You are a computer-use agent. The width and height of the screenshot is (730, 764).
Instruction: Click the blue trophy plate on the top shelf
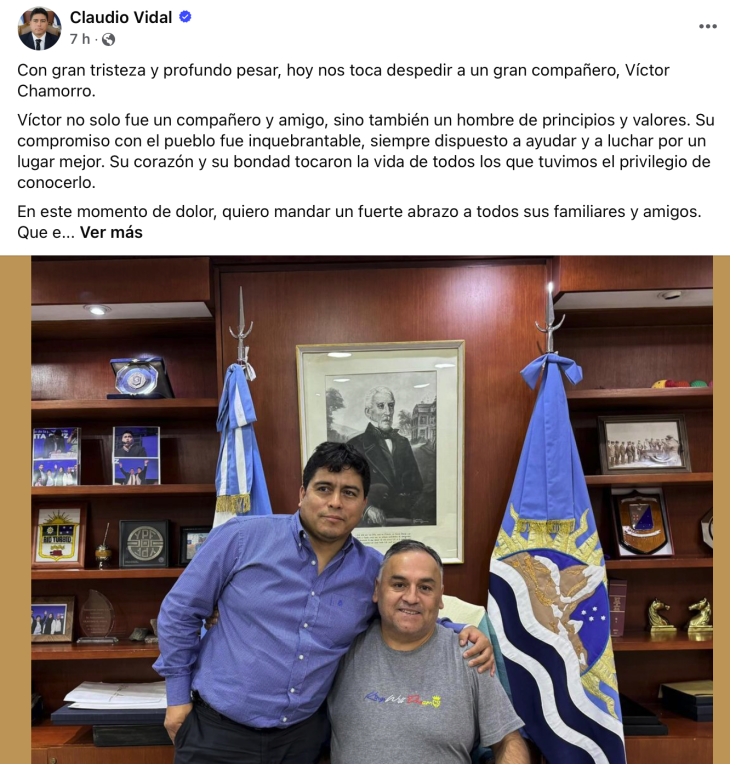(x=140, y=378)
